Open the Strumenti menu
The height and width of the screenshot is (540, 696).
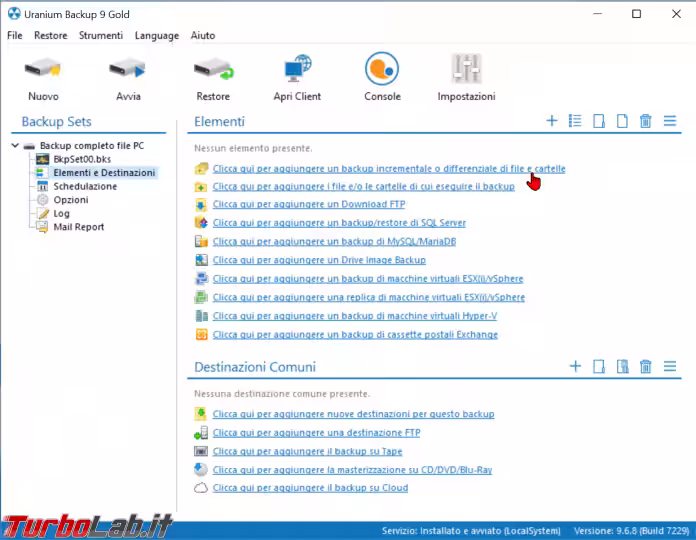pyautogui.click(x=101, y=35)
